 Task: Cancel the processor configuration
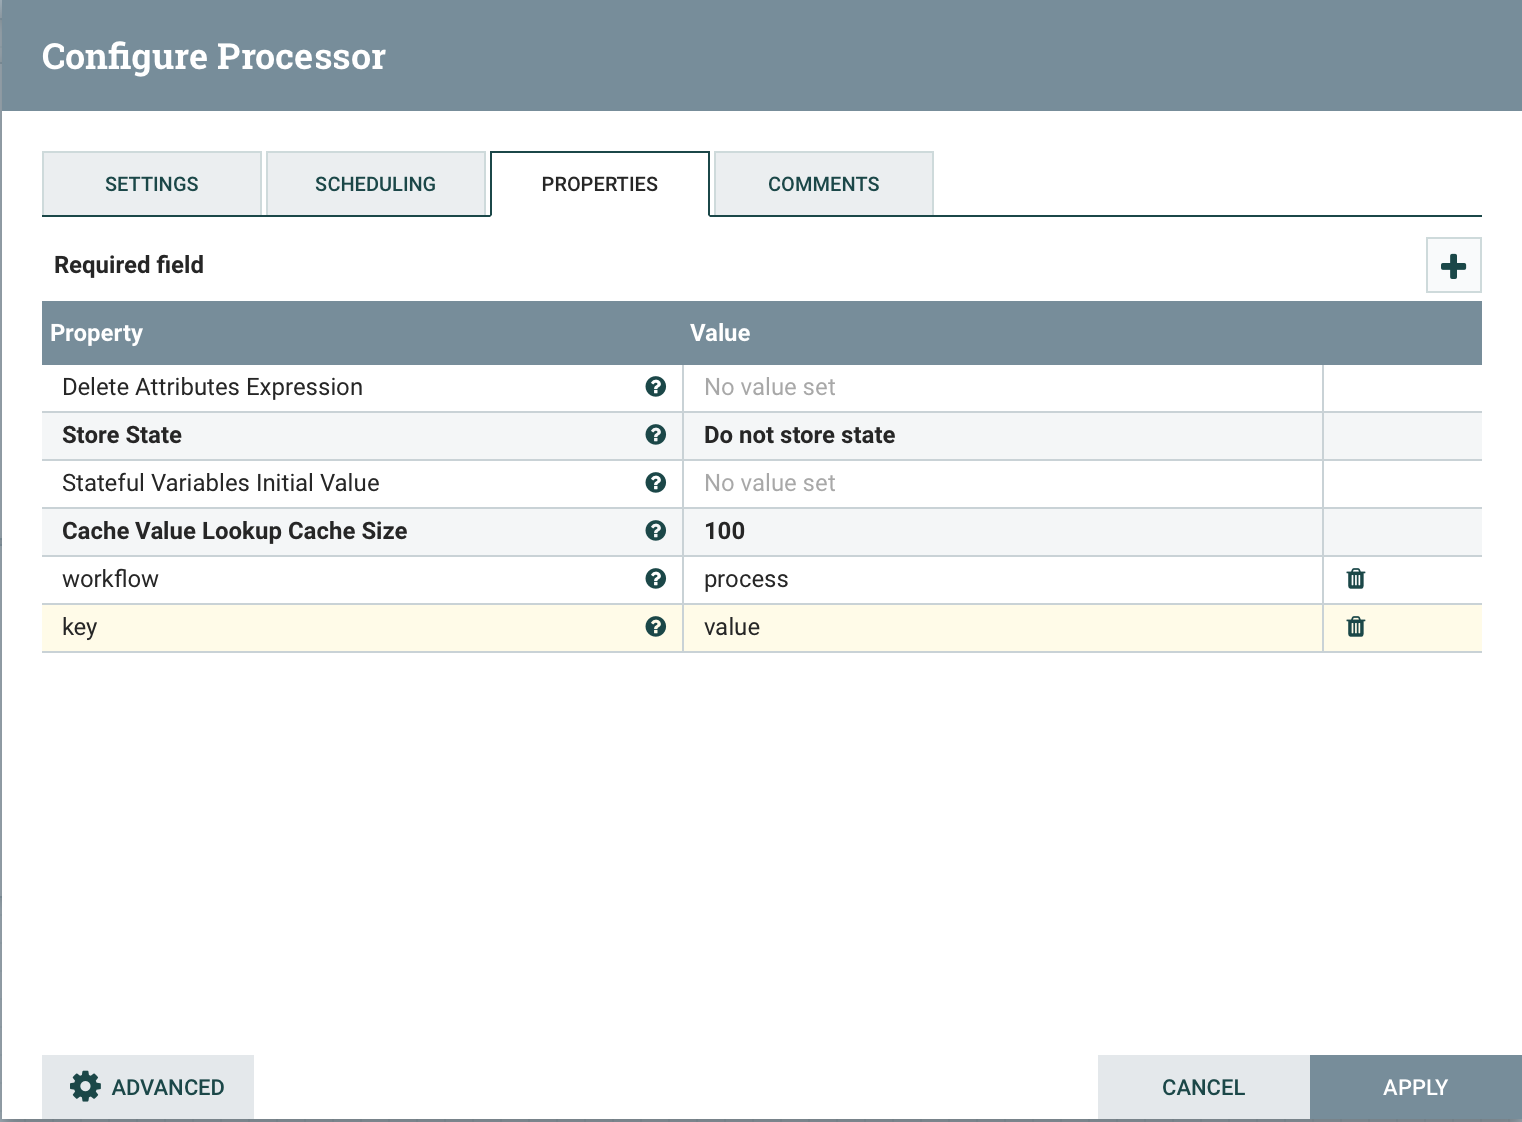pyautogui.click(x=1202, y=1087)
